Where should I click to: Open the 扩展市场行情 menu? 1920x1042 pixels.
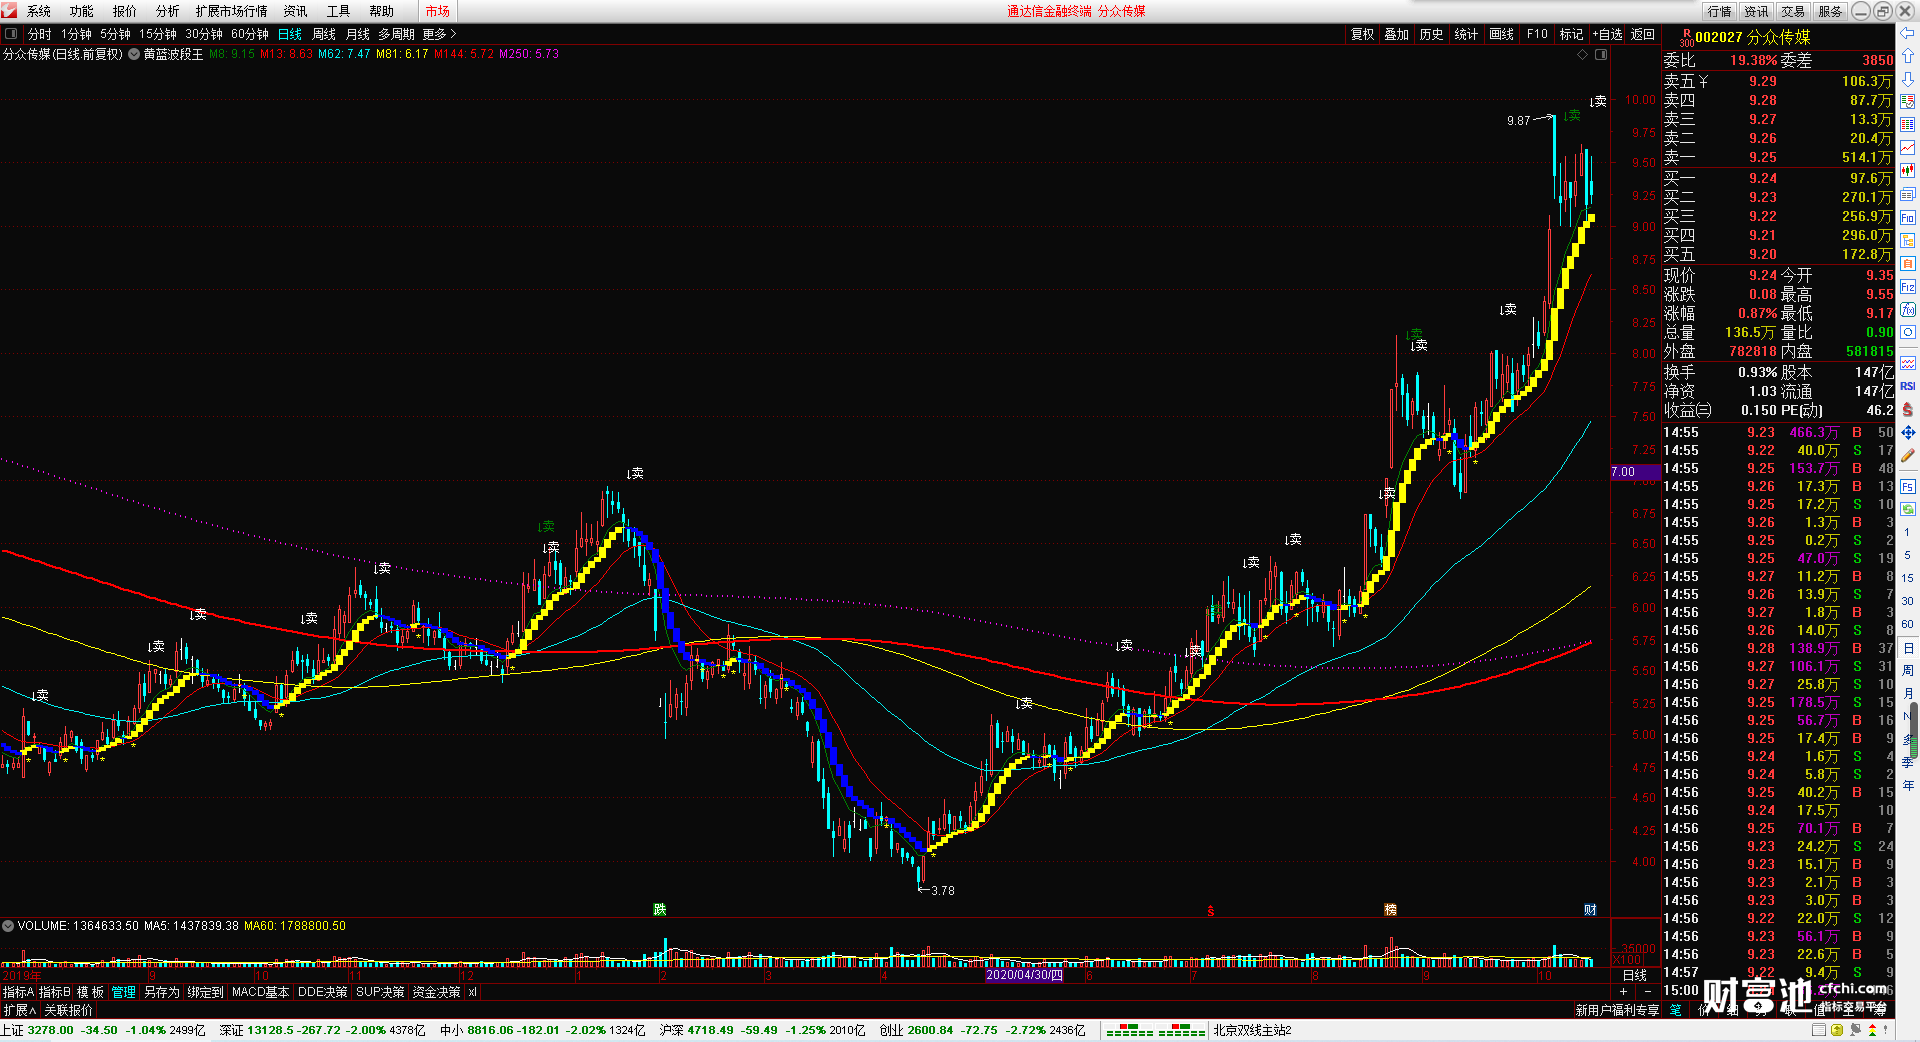click(x=232, y=11)
